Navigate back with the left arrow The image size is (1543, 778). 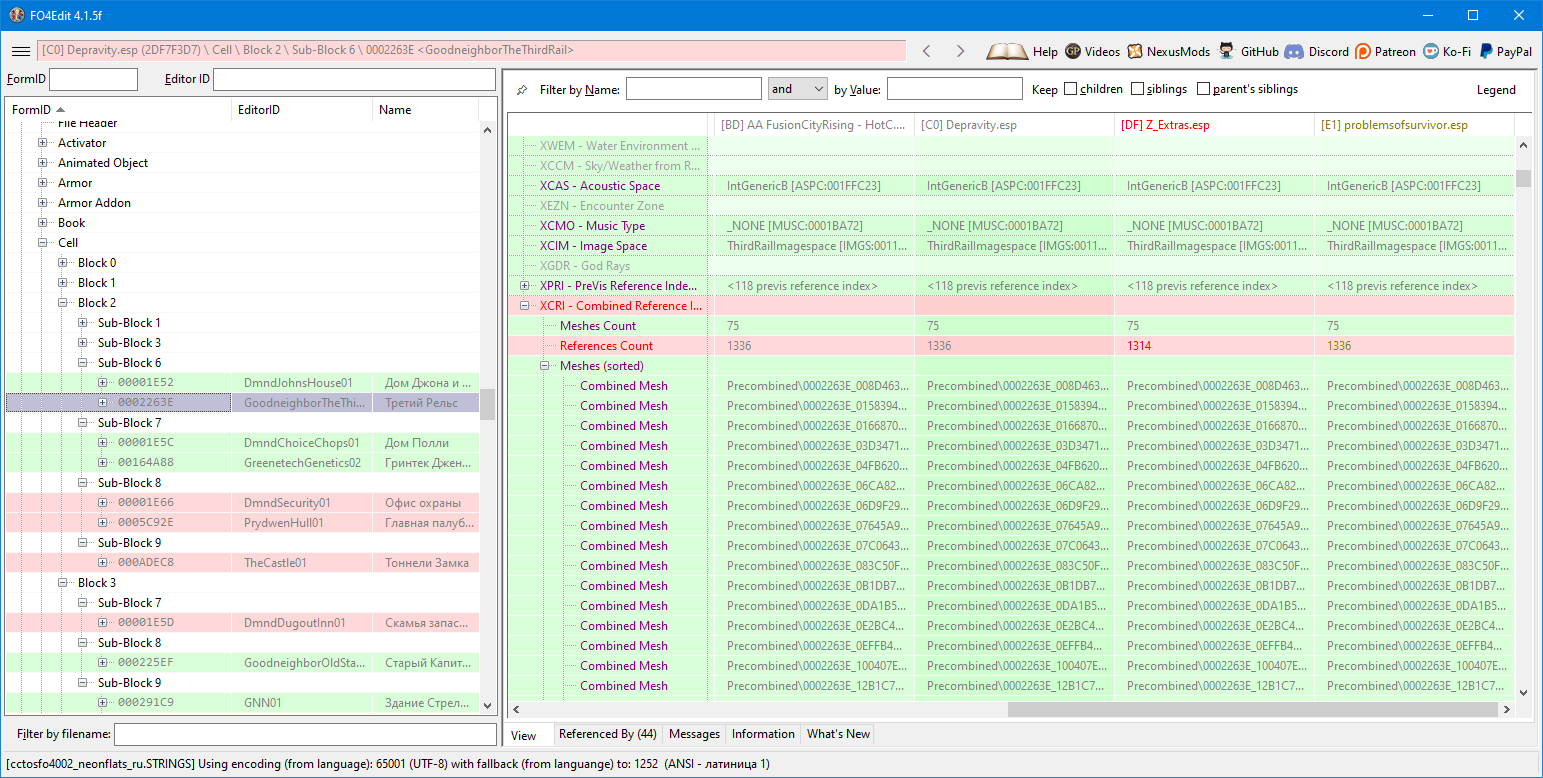click(x=927, y=51)
